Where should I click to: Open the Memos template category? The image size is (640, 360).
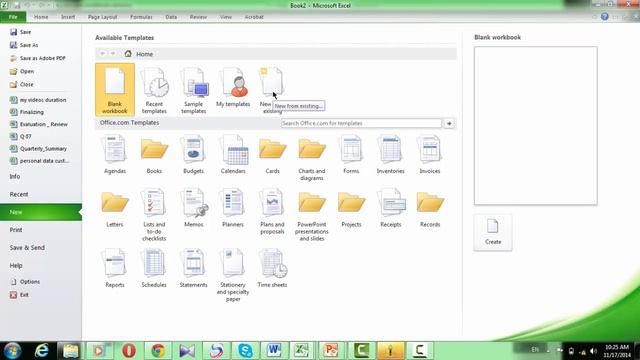tap(193, 208)
